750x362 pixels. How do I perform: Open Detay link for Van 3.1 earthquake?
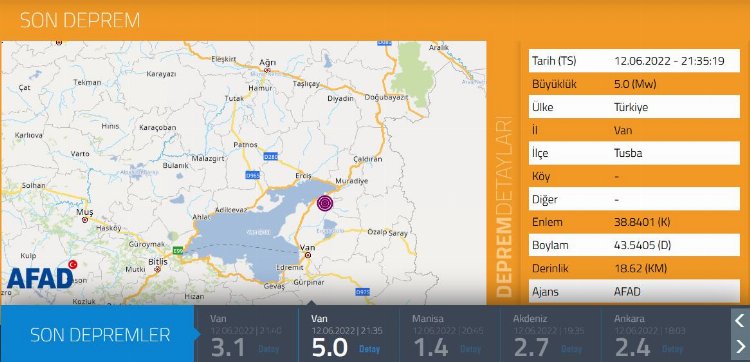point(268,349)
